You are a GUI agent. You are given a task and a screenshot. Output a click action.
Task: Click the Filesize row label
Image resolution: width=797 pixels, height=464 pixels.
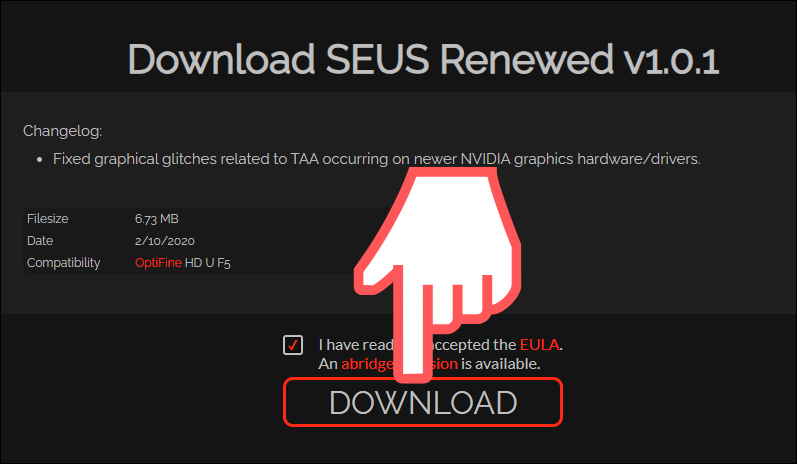click(x=48, y=219)
